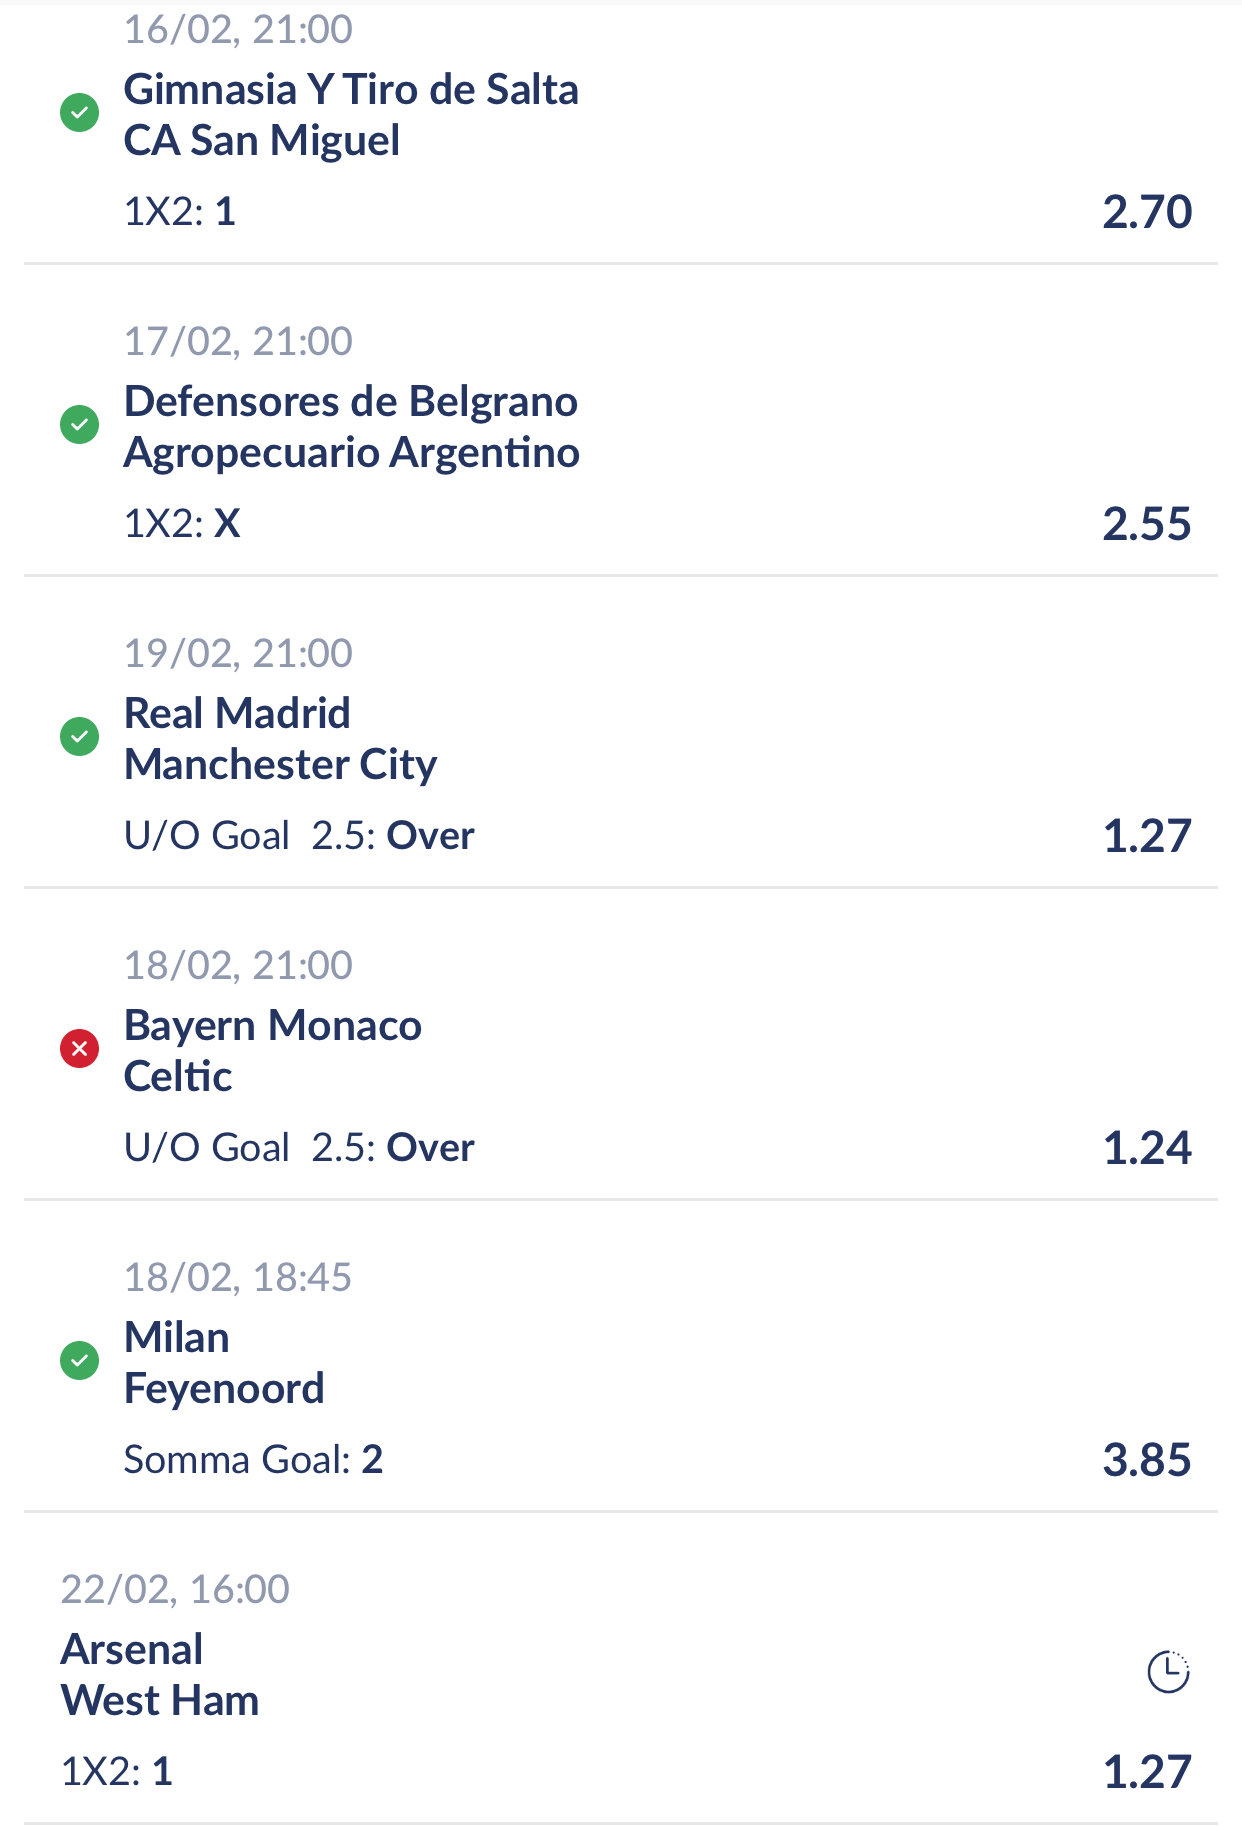Click green check icon beside Real Madrid match
The height and width of the screenshot is (1826, 1242).
[x=80, y=736]
